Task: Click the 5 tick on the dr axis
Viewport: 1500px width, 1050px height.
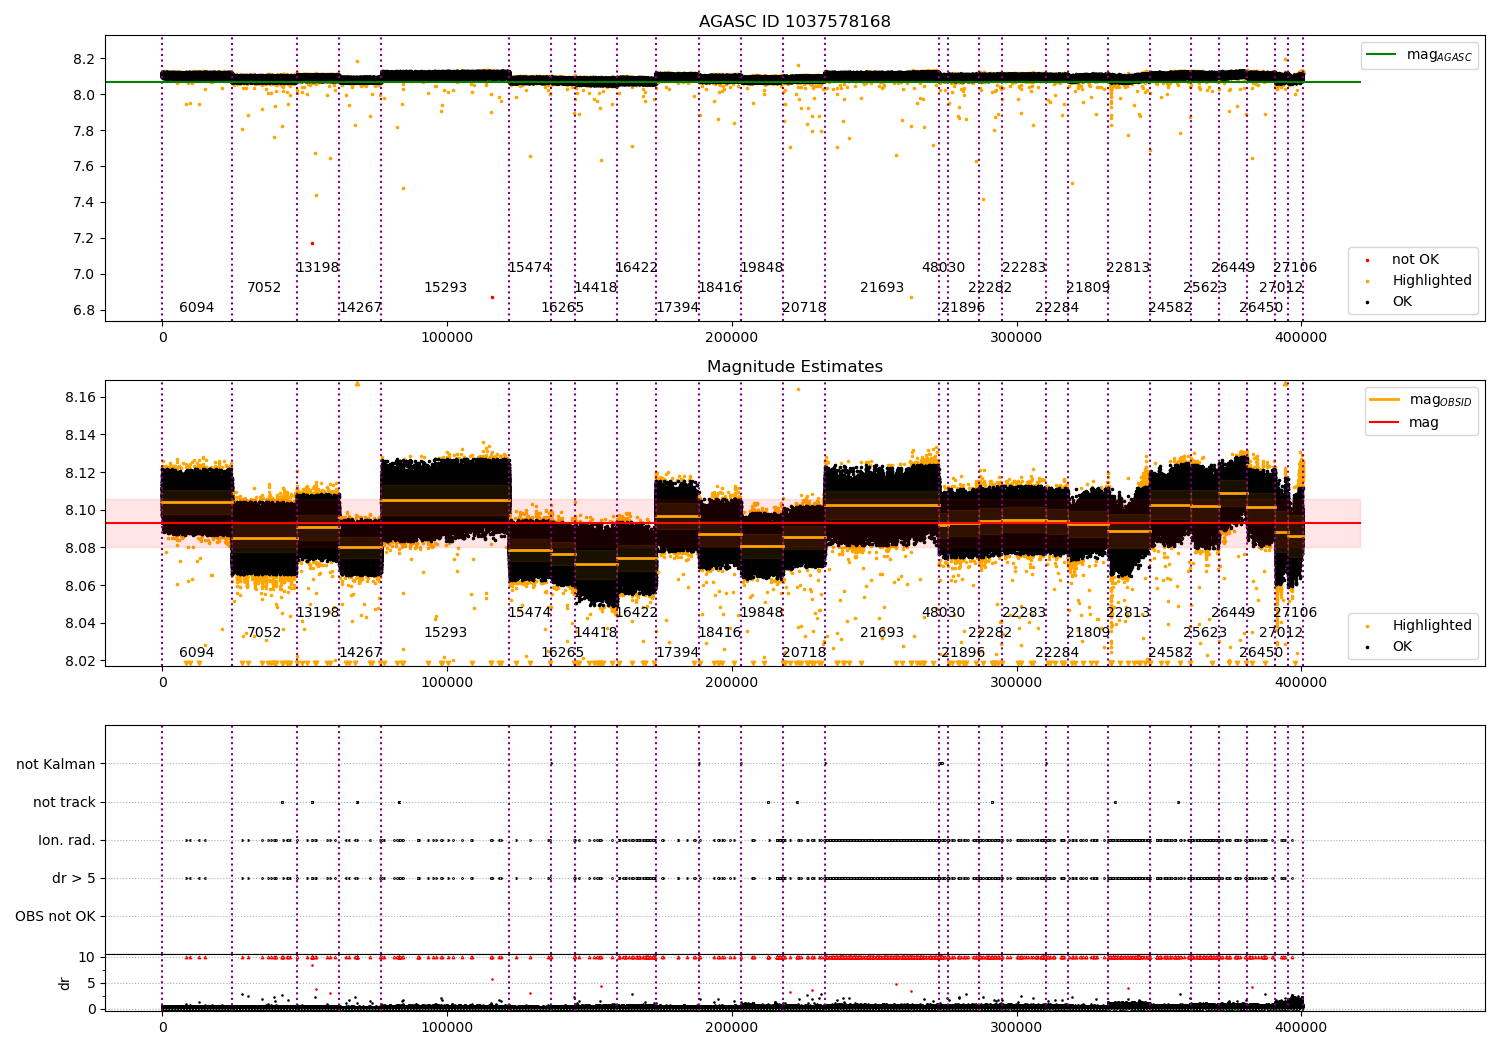Action: point(91,983)
